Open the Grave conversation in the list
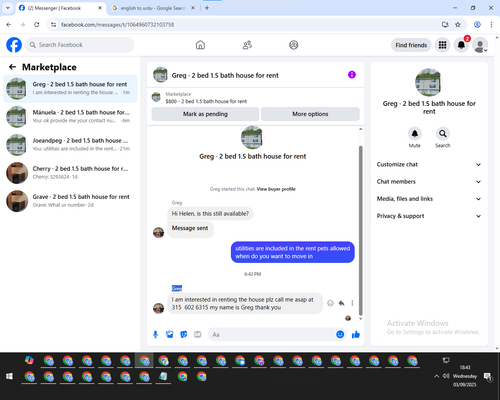500x400 pixels. (x=70, y=201)
